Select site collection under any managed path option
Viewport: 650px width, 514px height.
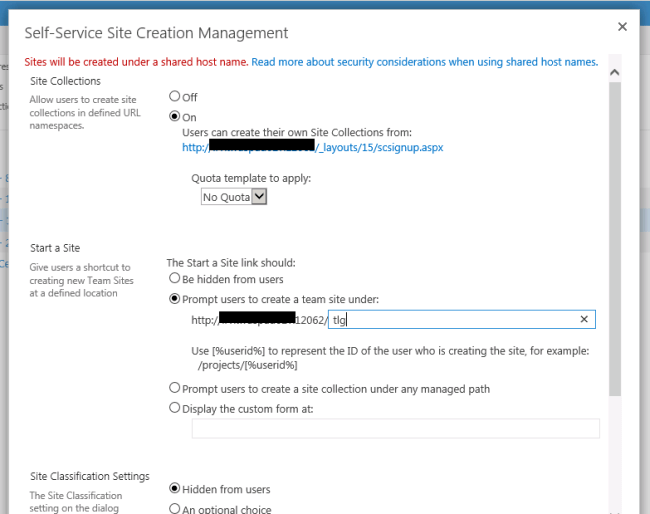point(175,388)
